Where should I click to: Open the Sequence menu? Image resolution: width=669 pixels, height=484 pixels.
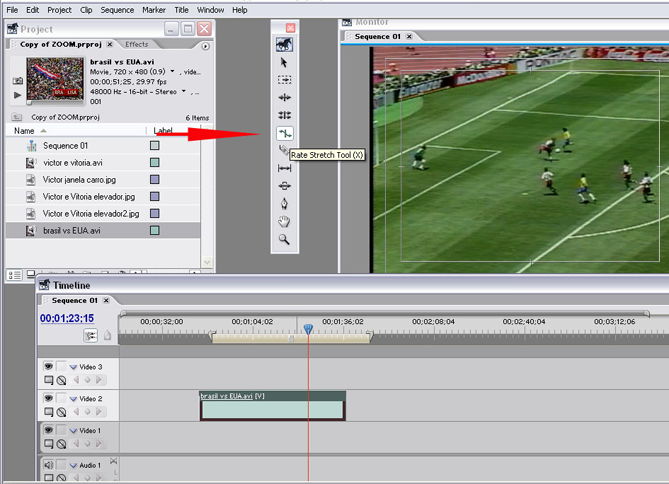pos(117,9)
